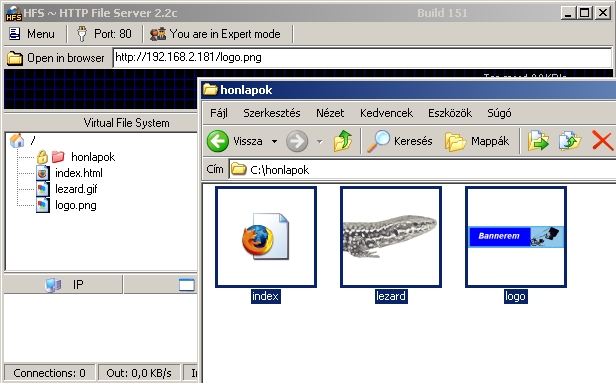Click the folder Up one level icon
616x383 pixels.
tap(343, 141)
